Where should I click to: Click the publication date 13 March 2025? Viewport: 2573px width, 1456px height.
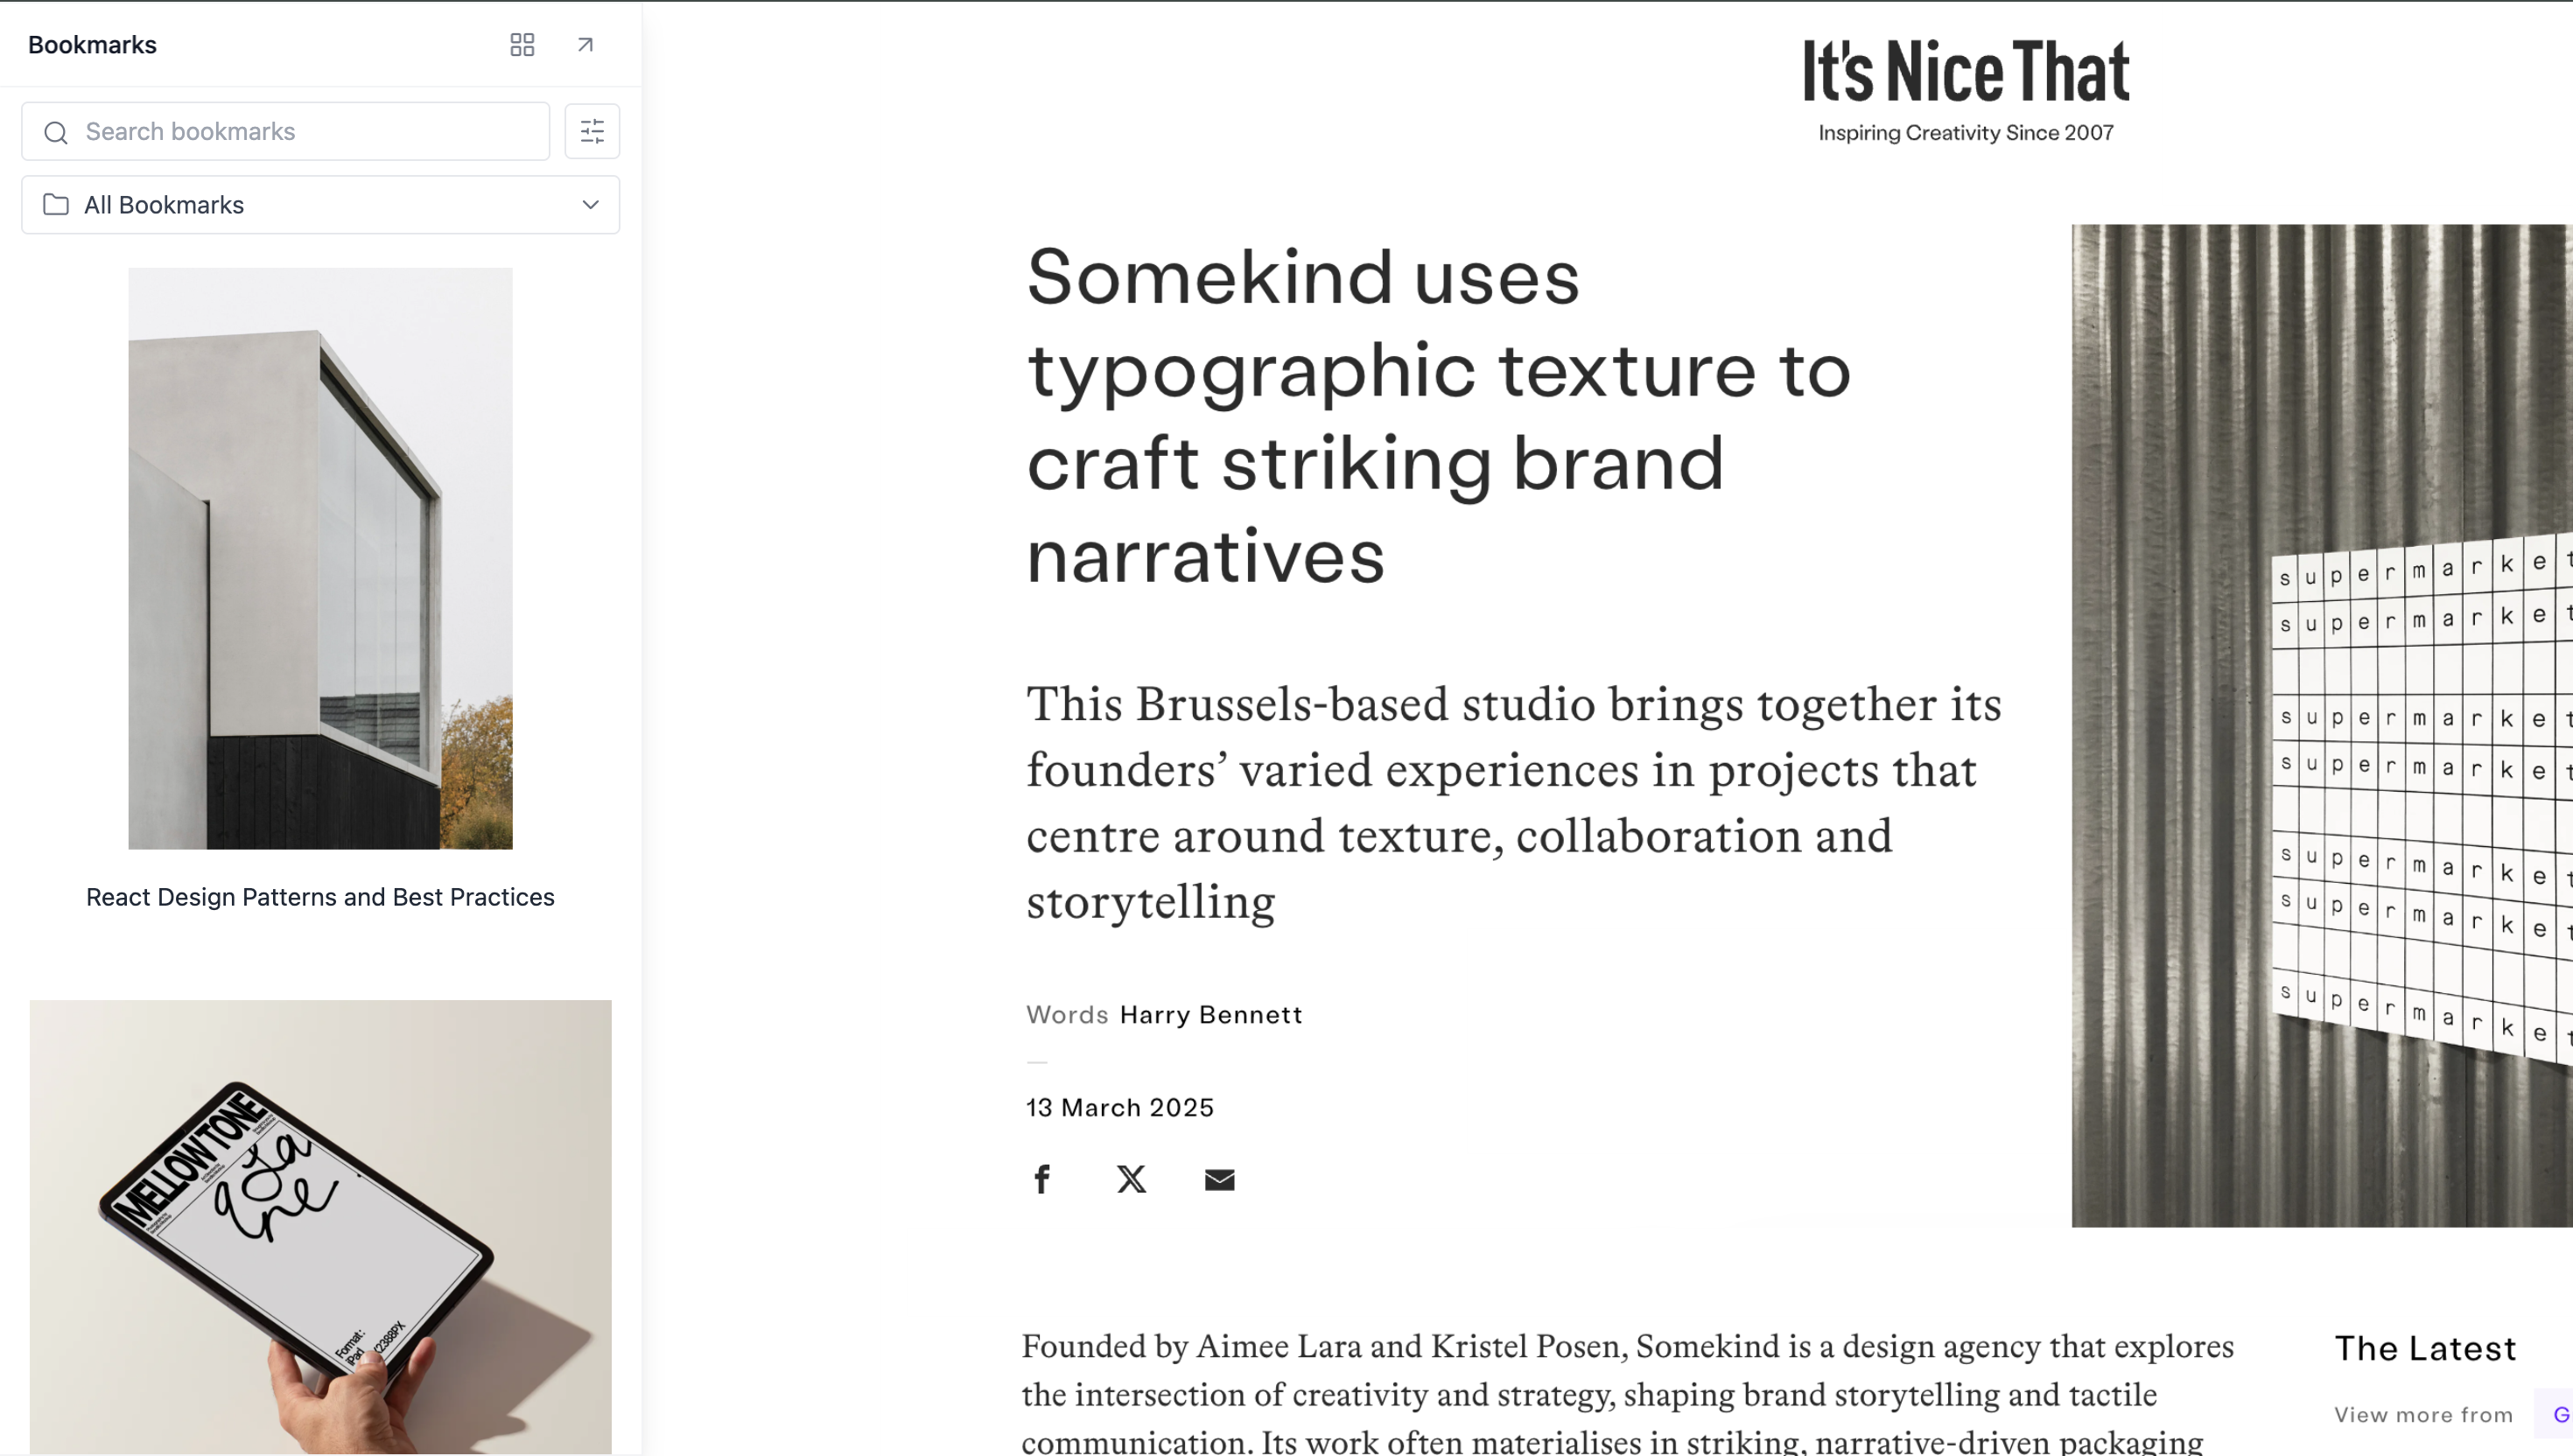1119,1107
